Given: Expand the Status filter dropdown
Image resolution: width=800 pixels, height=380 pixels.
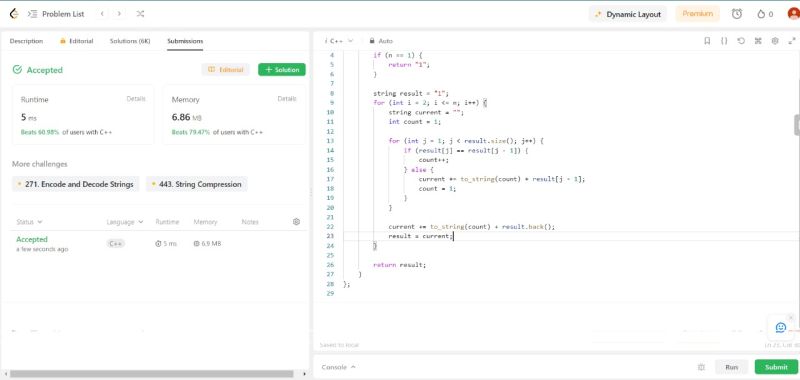Looking at the screenshot, I should coord(29,222).
